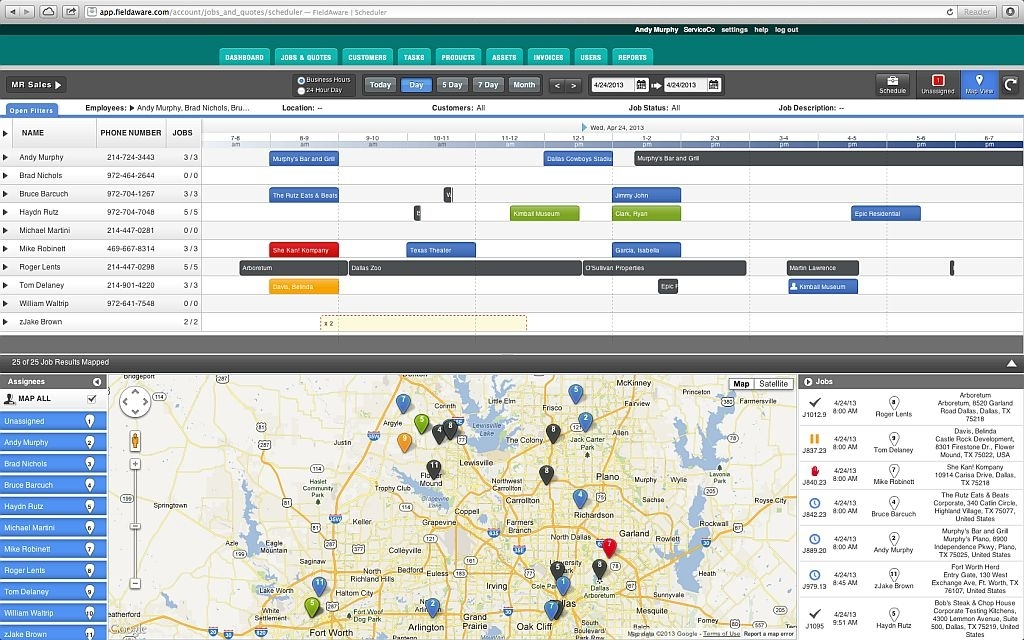Viewport: 1024px width, 640px height.
Task: Switch map to Satellite view
Action: click(773, 384)
